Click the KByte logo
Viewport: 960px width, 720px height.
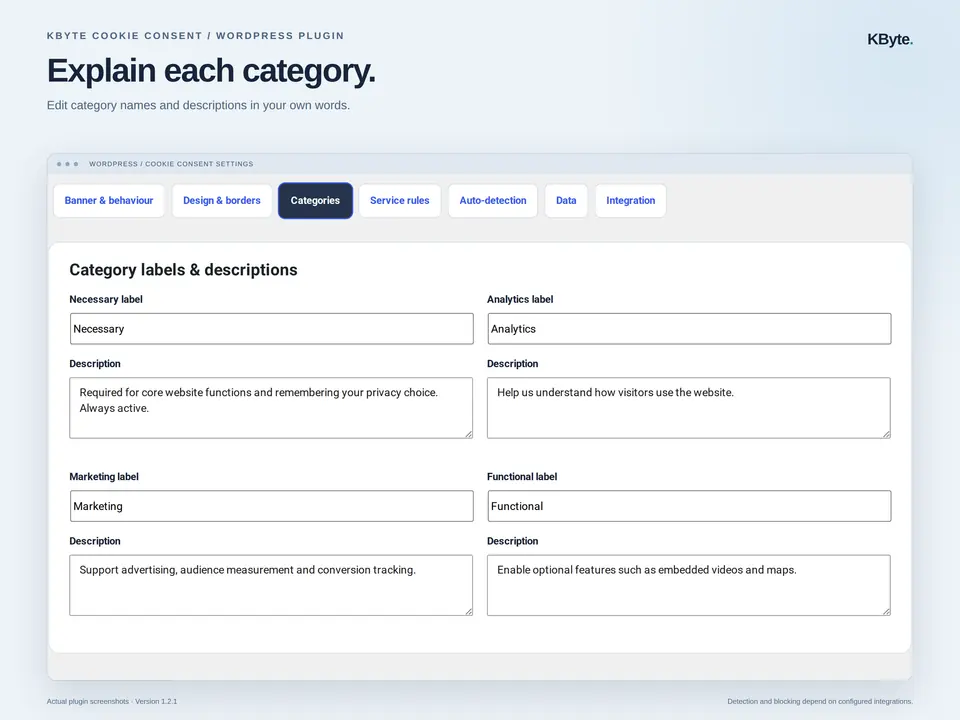pyautogui.click(x=890, y=39)
